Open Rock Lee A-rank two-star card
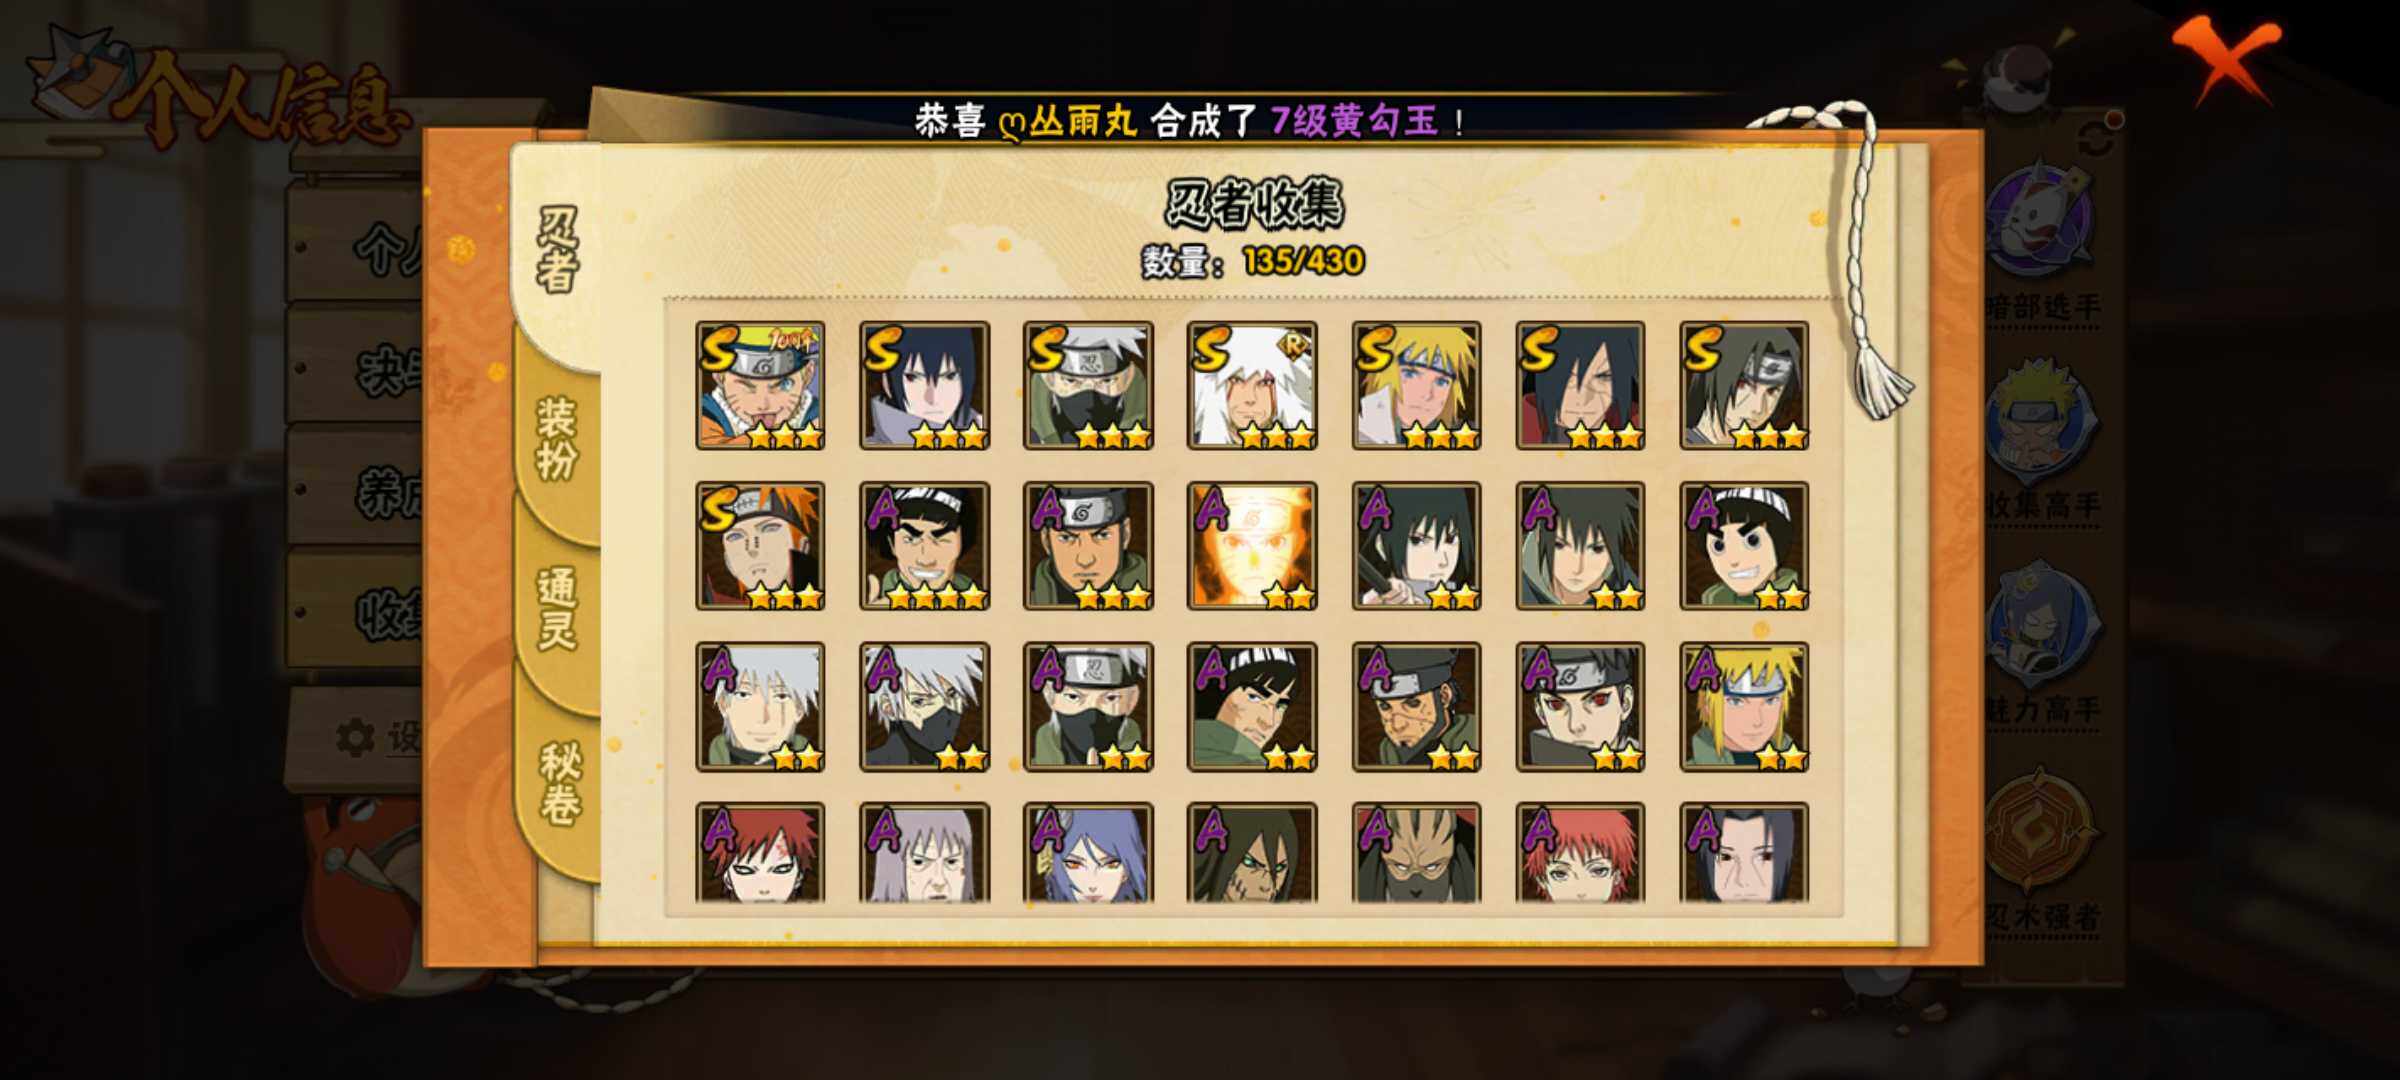The height and width of the screenshot is (1080, 2400). click(x=1744, y=546)
